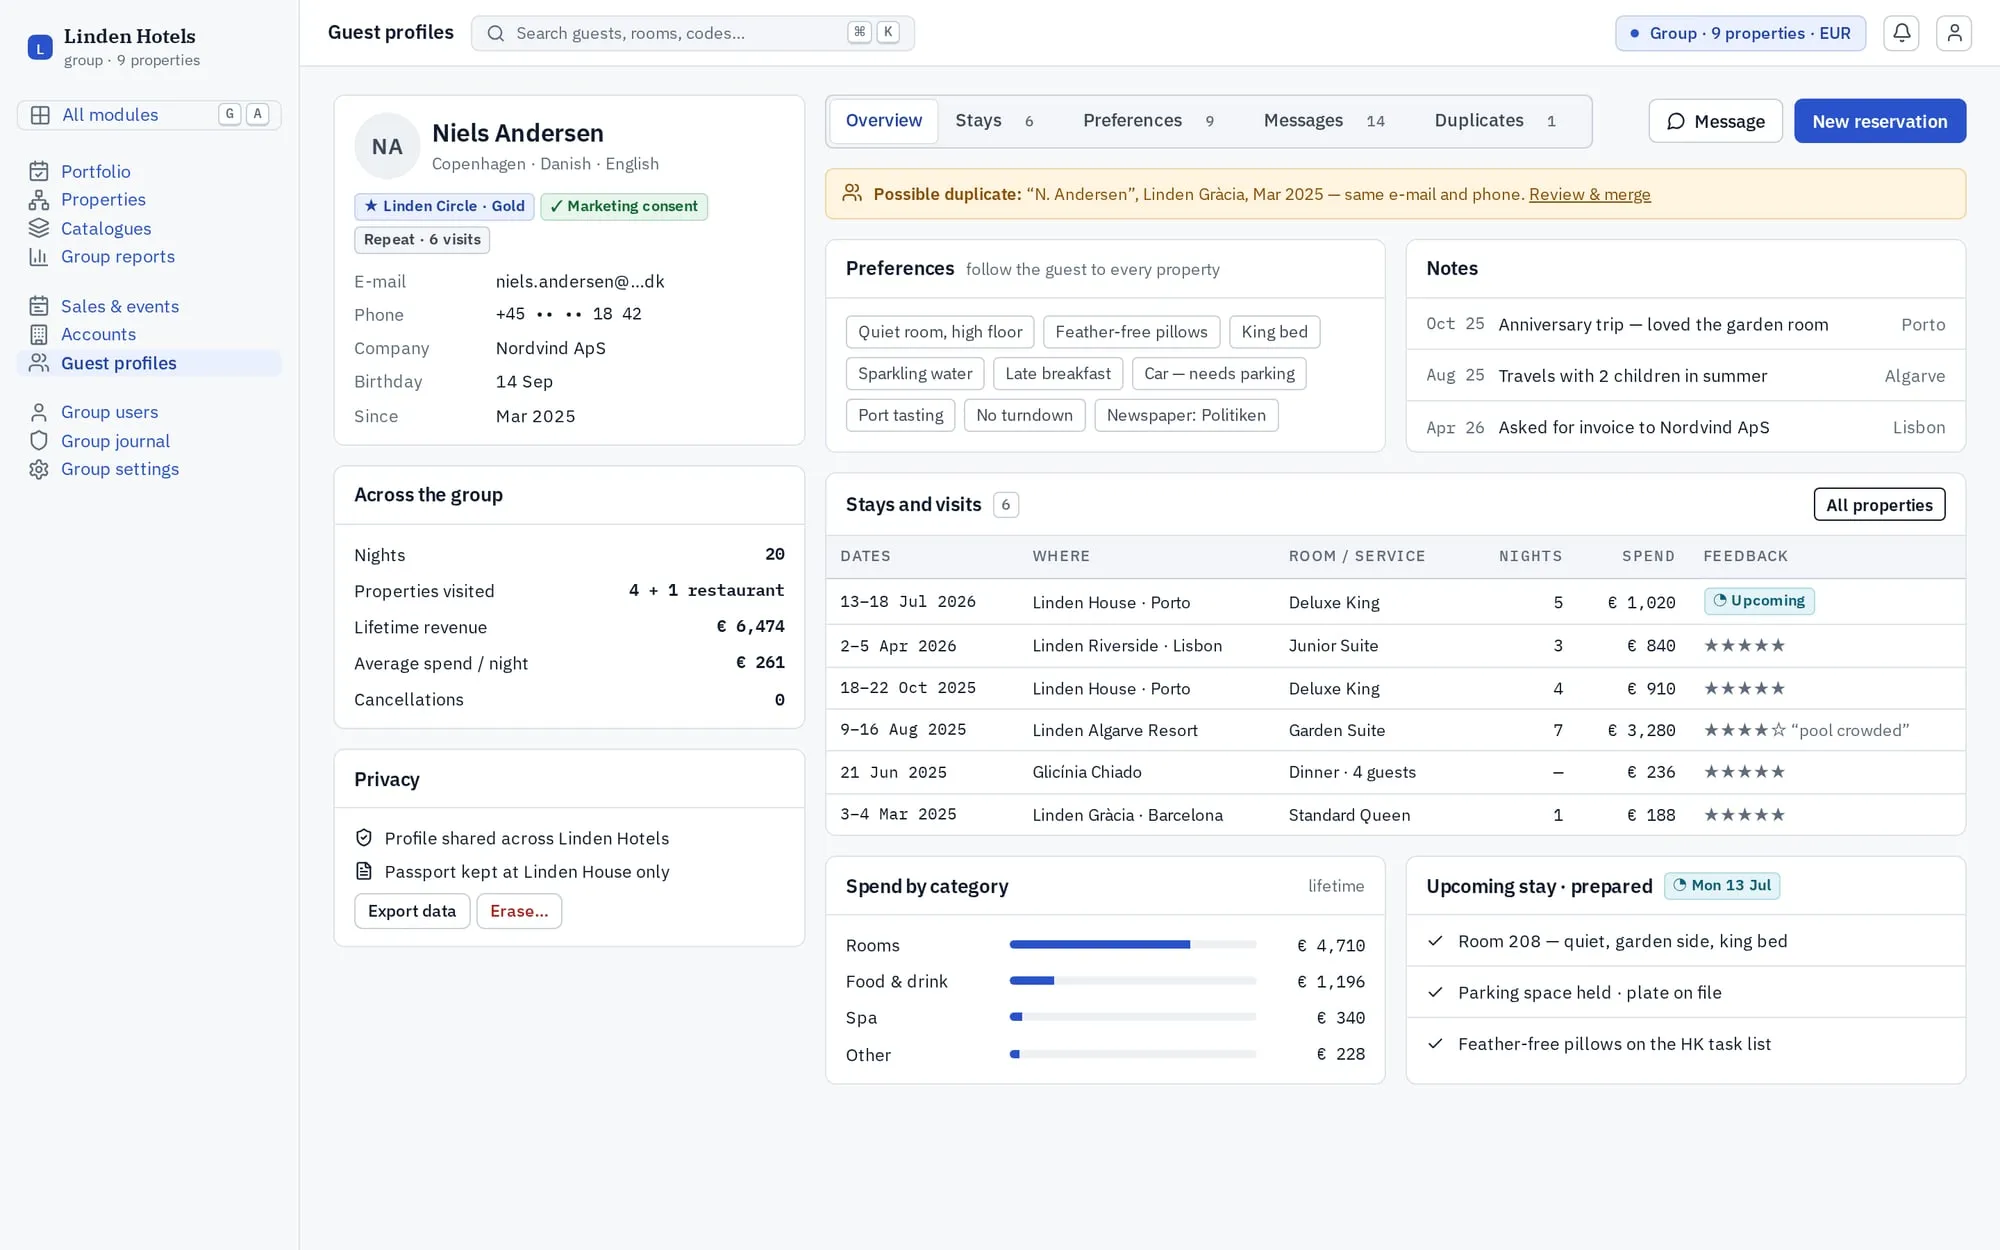Focus the guest search field
The image size is (2000, 1250).
tap(692, 33)
